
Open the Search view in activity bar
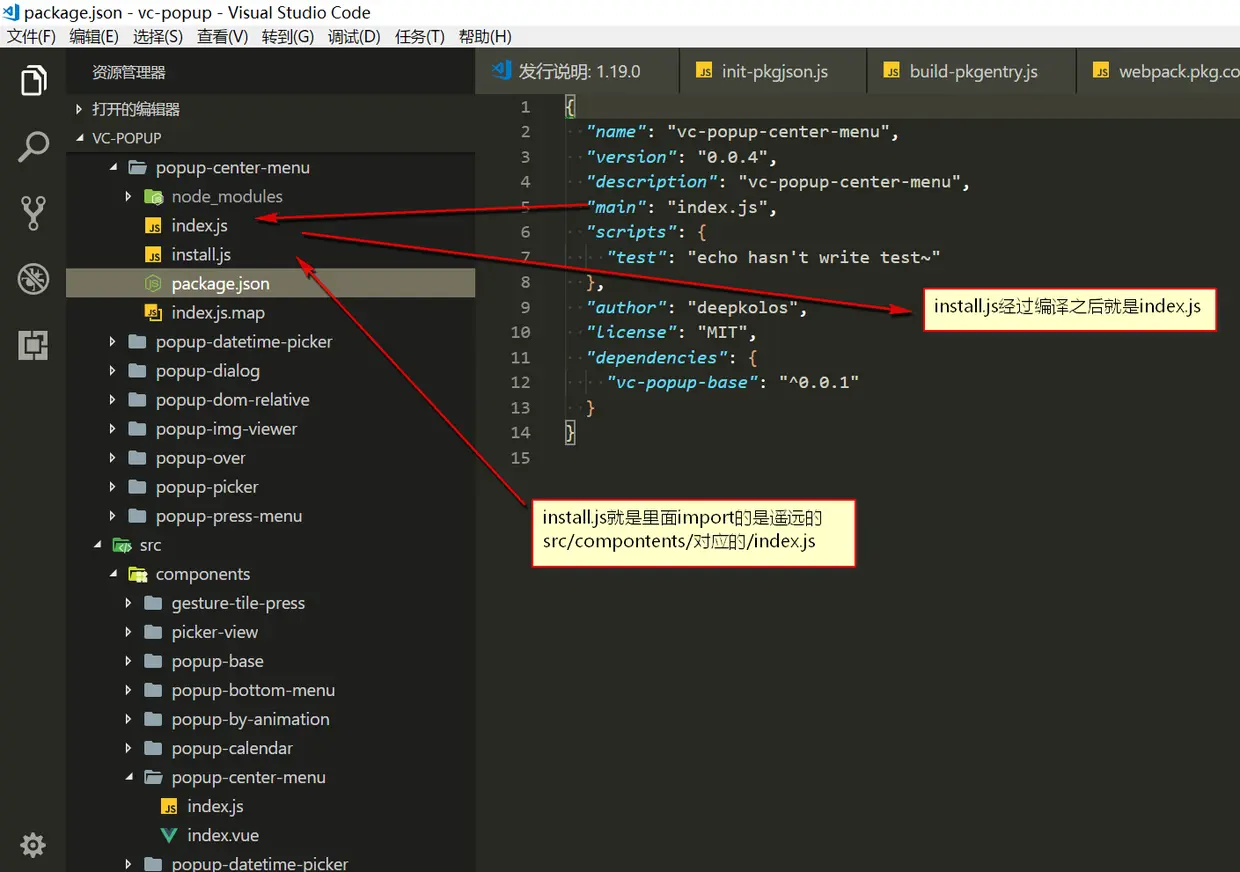pyautogui.click(x=33, y=147)
